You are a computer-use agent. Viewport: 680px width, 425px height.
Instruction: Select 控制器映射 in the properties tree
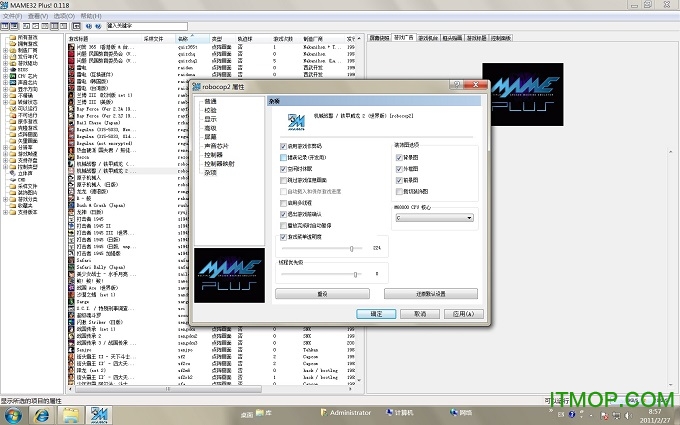point(219,163)
